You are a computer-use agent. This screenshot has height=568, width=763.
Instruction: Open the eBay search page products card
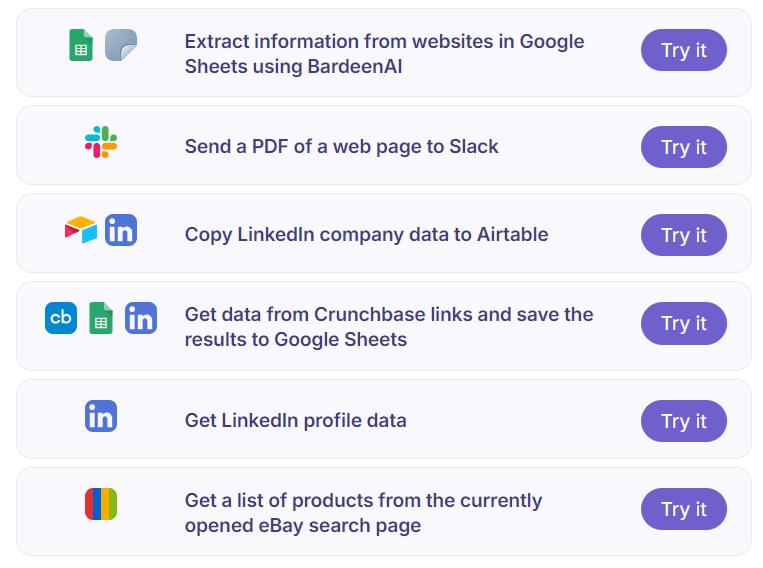click(384, 512)
